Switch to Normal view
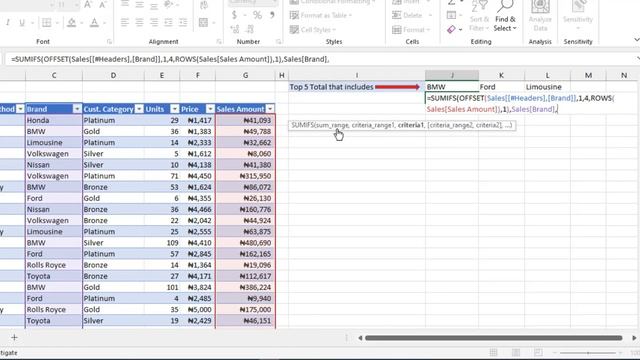This screenshot has width=640, height=360. (x=493, y=353)
